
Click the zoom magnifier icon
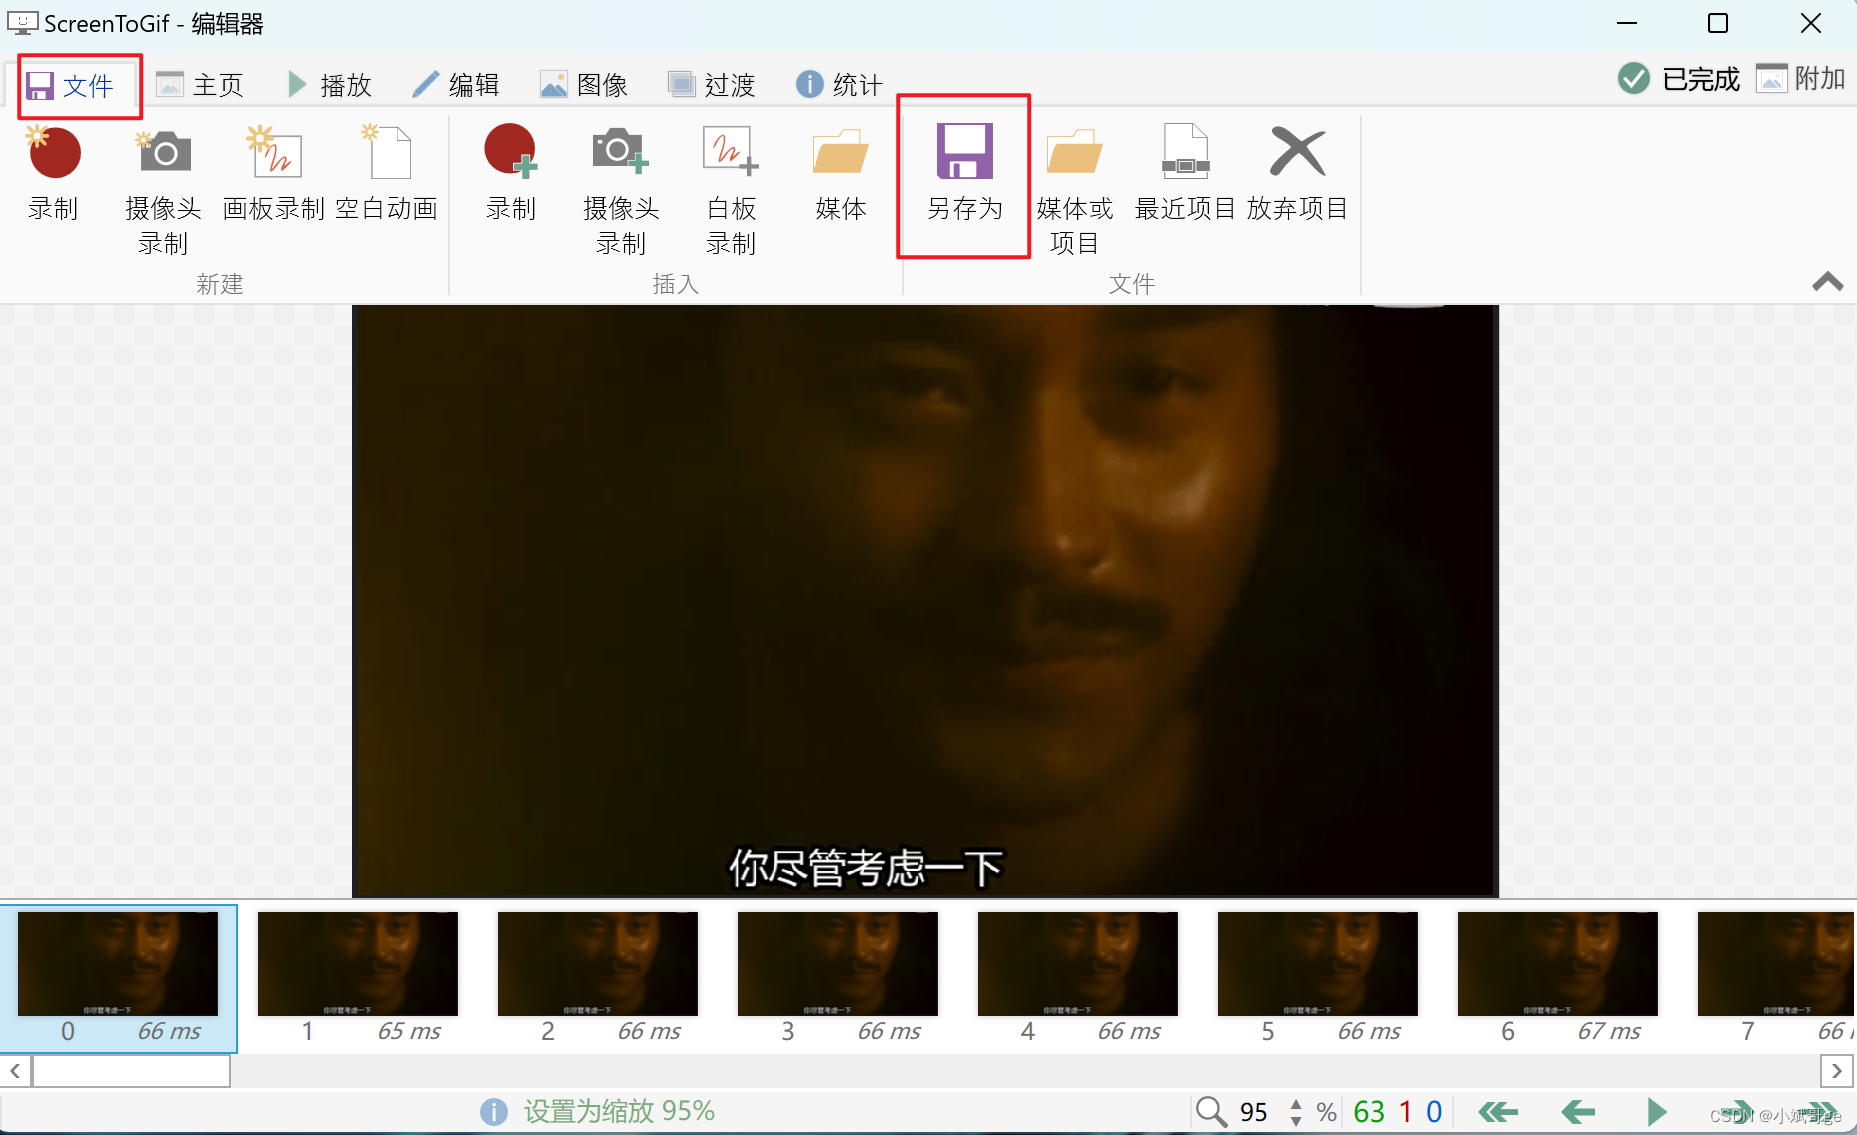pyautogui.click(x=1211, y=1111)
